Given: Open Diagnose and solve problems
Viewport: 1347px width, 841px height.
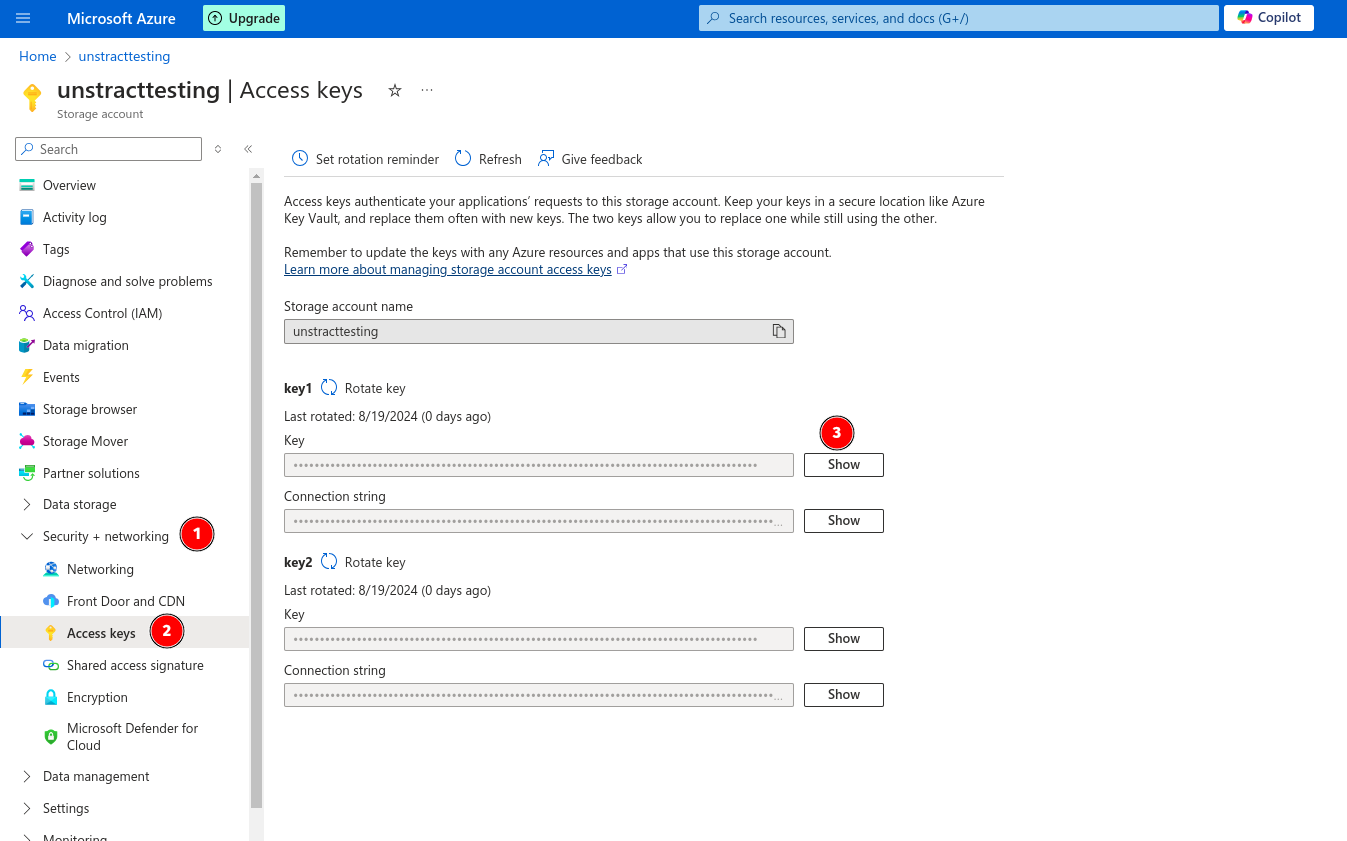Looking at the screenshot, I should coord(127,281).
